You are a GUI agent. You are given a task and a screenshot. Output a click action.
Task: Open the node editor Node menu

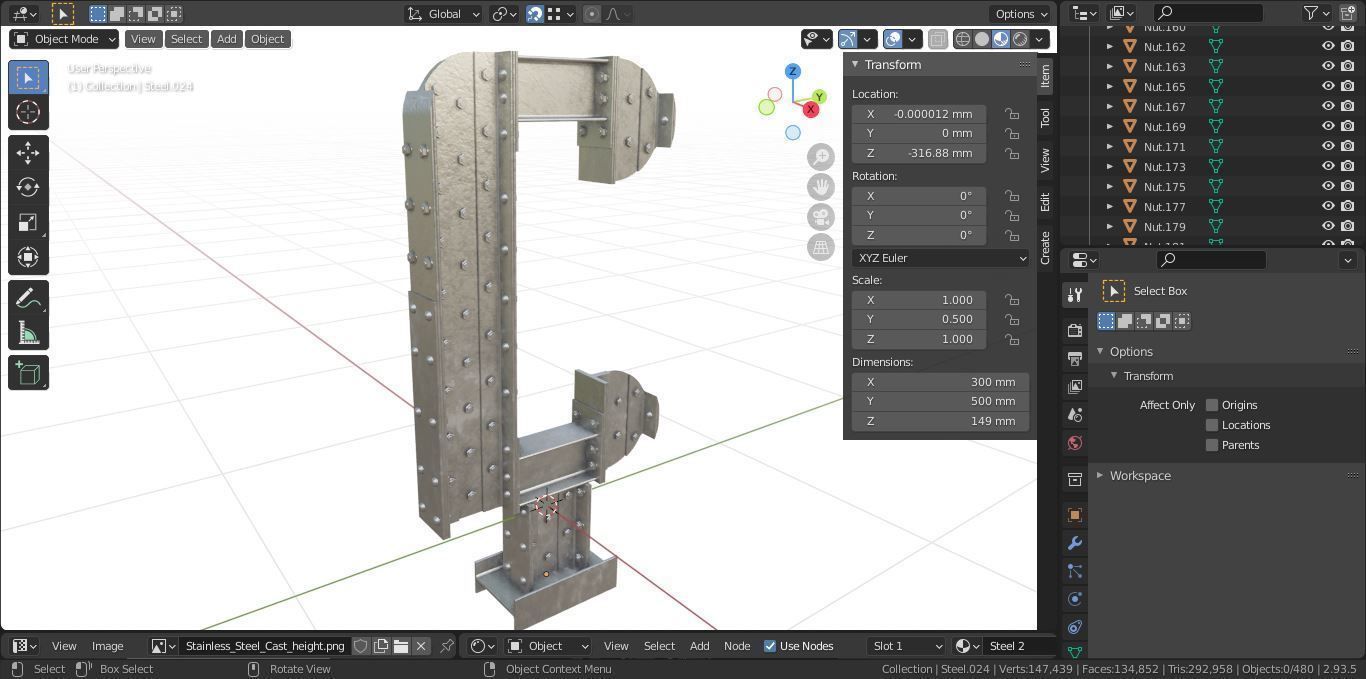pos(737,646)
